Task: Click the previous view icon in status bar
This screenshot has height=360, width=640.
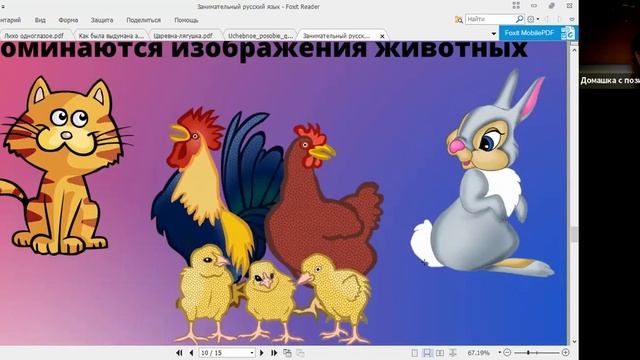Action: coord(287,353)
